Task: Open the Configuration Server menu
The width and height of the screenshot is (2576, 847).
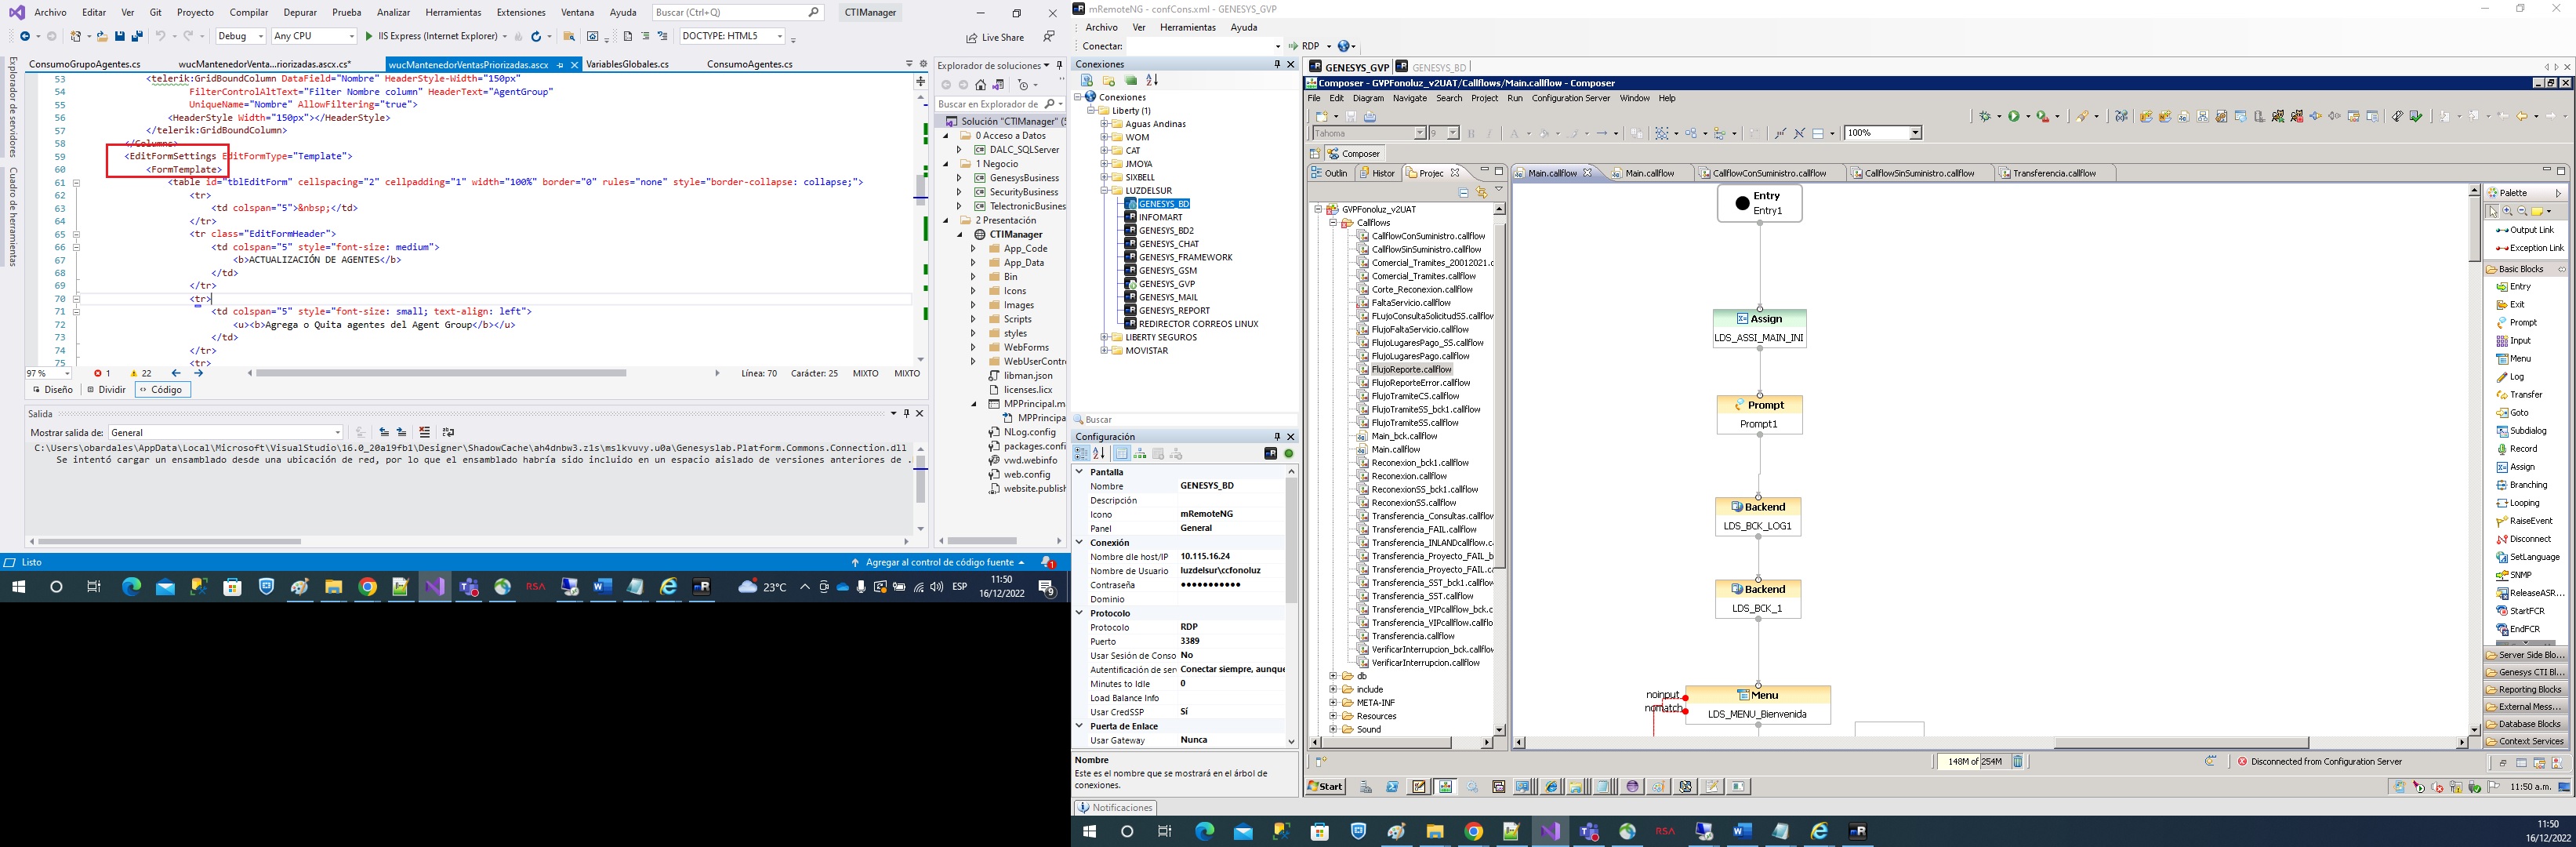Action: (1570, 99)
